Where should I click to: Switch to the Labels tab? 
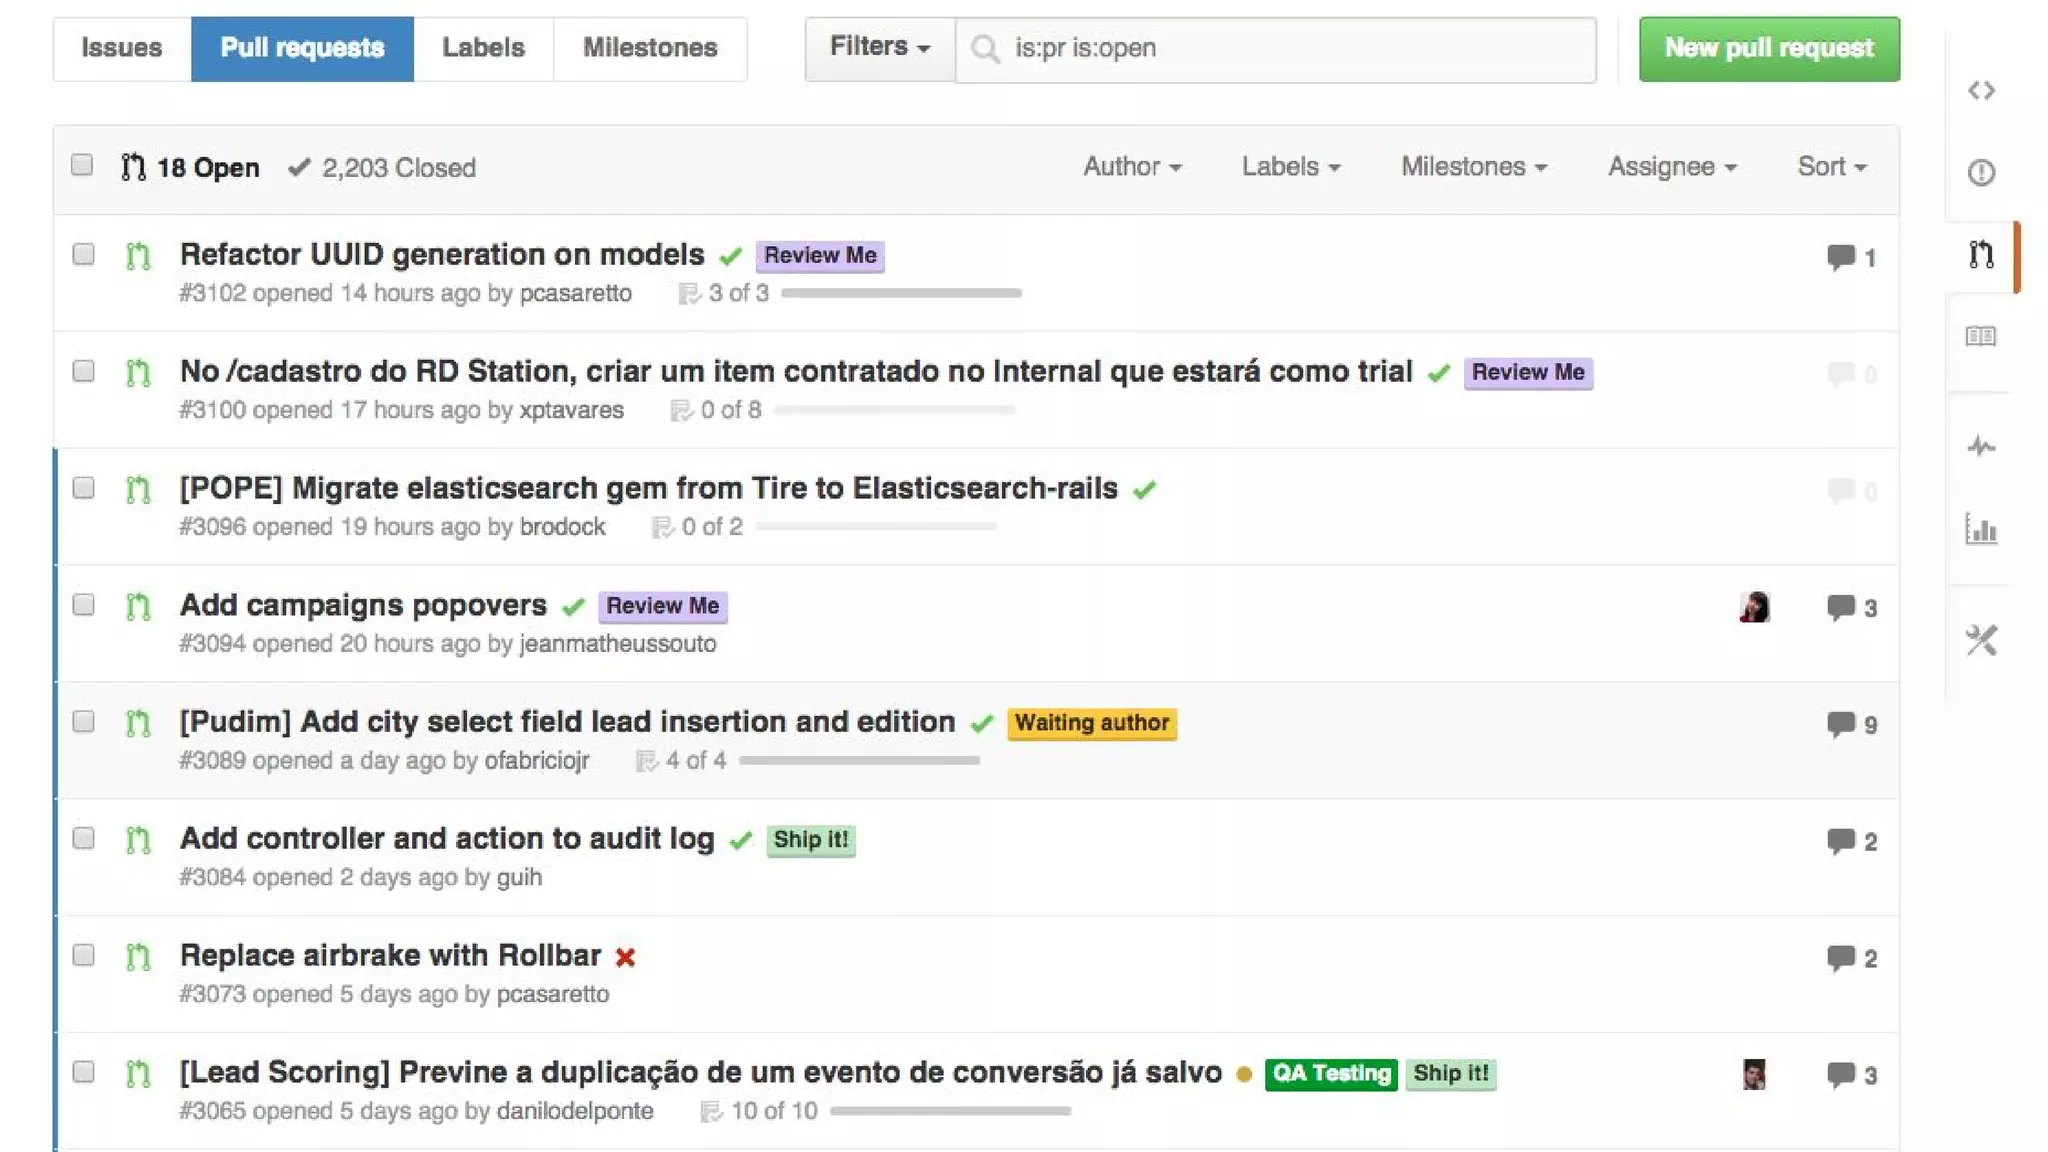coord(483,48)
